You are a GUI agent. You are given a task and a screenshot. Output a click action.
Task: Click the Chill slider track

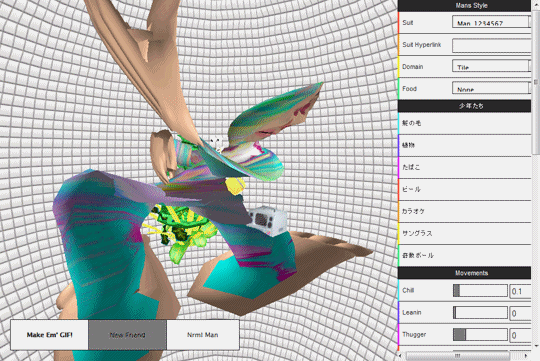pyautogui.click(x=480, y=291)
